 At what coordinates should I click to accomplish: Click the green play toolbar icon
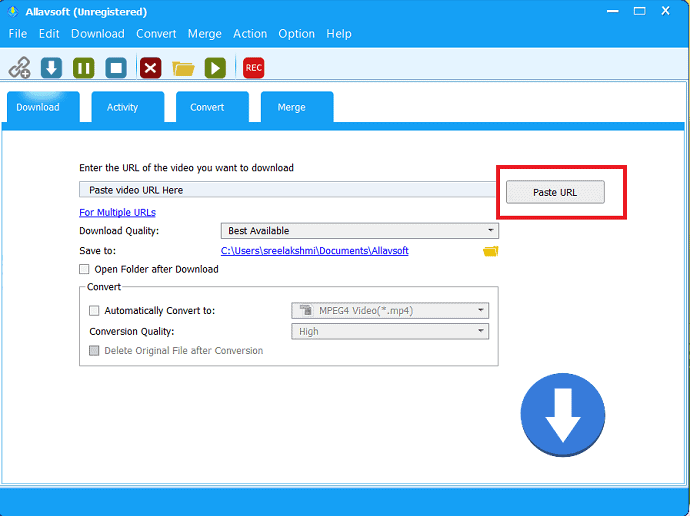[x=215, y=68]
